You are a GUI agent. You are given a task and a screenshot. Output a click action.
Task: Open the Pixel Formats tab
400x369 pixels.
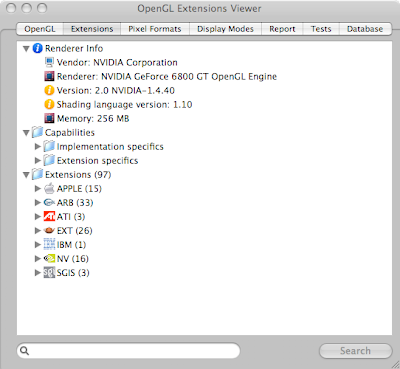(155, 29)
